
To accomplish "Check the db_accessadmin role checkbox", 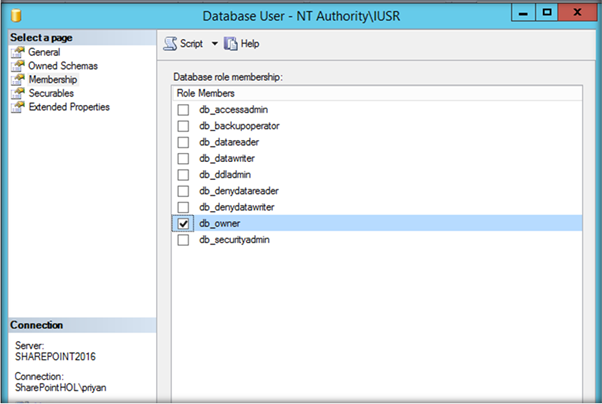I will (x=183, y=110).
